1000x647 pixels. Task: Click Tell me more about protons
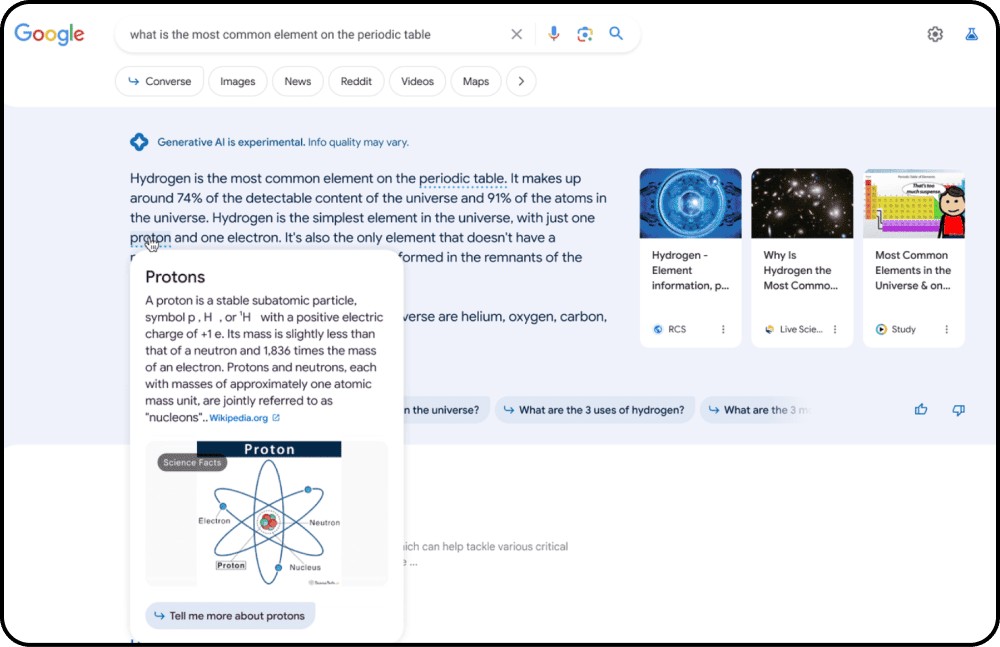pos(230,616)
